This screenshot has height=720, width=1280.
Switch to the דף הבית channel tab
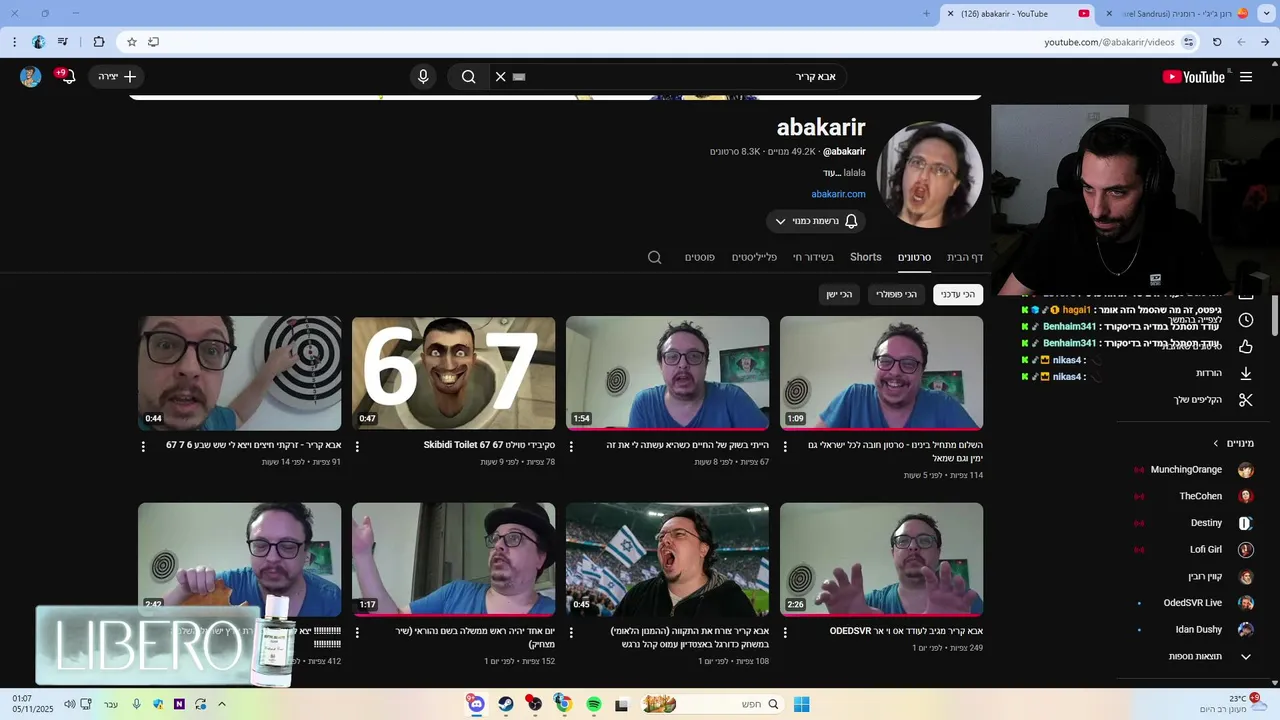(965, 257)
